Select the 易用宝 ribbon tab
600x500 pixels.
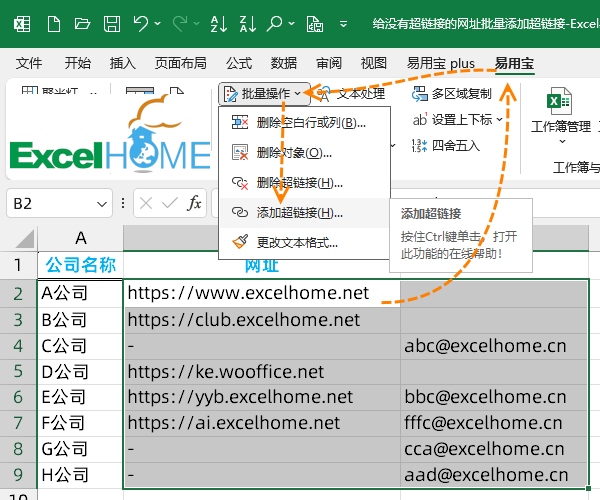coord(514,63)
